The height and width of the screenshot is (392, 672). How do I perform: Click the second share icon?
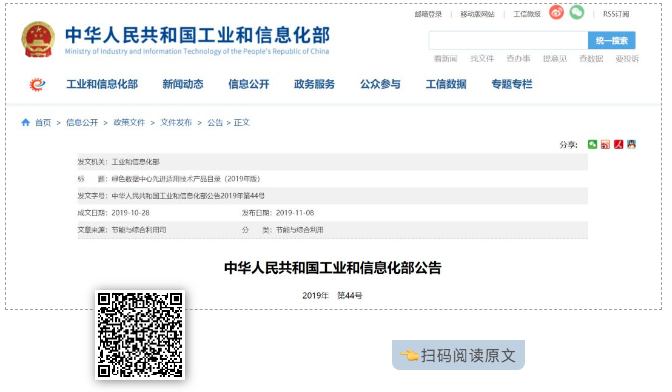605,144
